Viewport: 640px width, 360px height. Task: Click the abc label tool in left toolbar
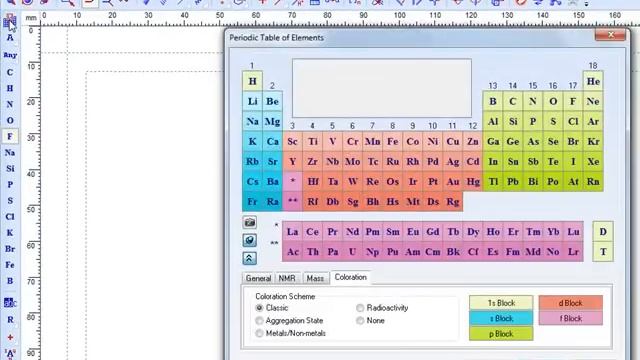tap(10, 302)
